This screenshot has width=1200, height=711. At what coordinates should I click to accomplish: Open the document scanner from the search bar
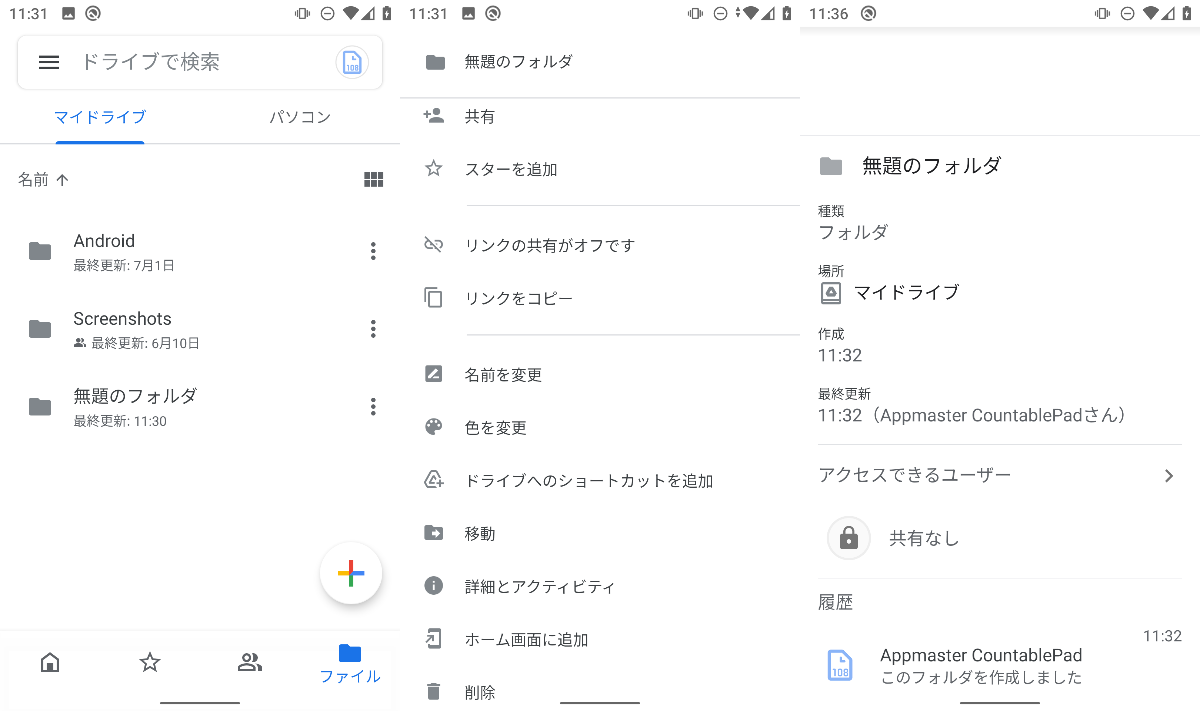pos(351,62)
